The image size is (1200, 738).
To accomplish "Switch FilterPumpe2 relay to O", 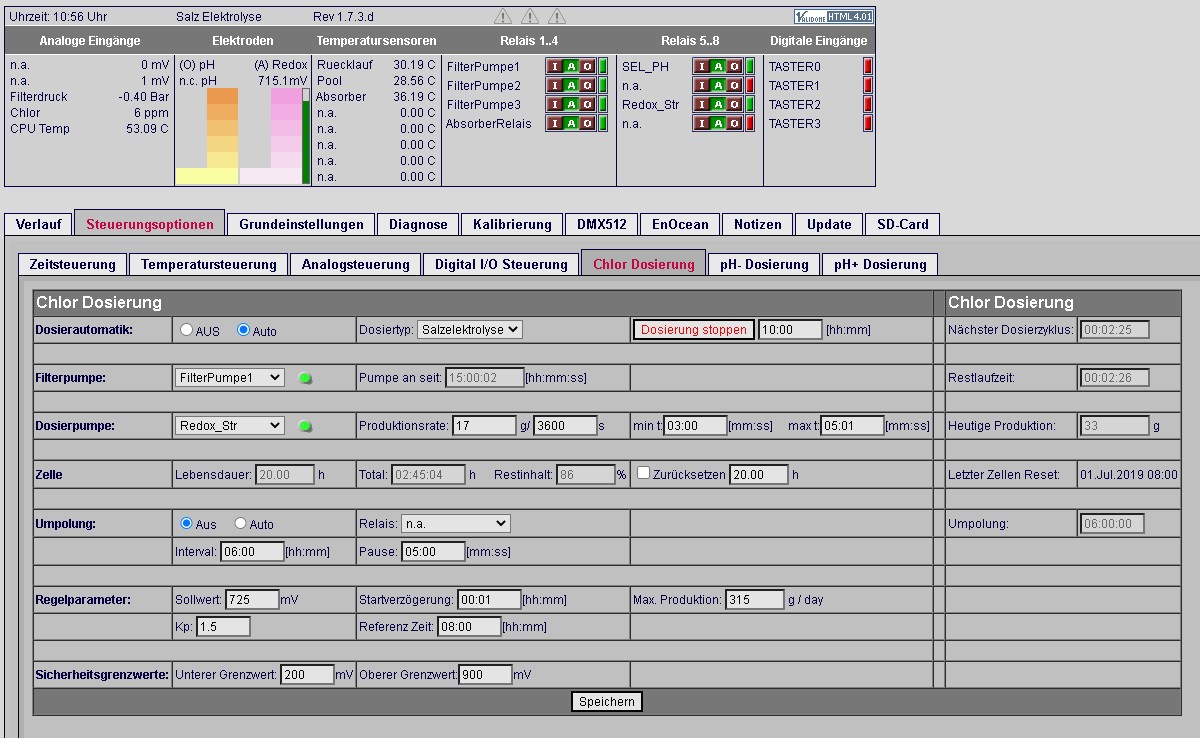I will [587, 85].
